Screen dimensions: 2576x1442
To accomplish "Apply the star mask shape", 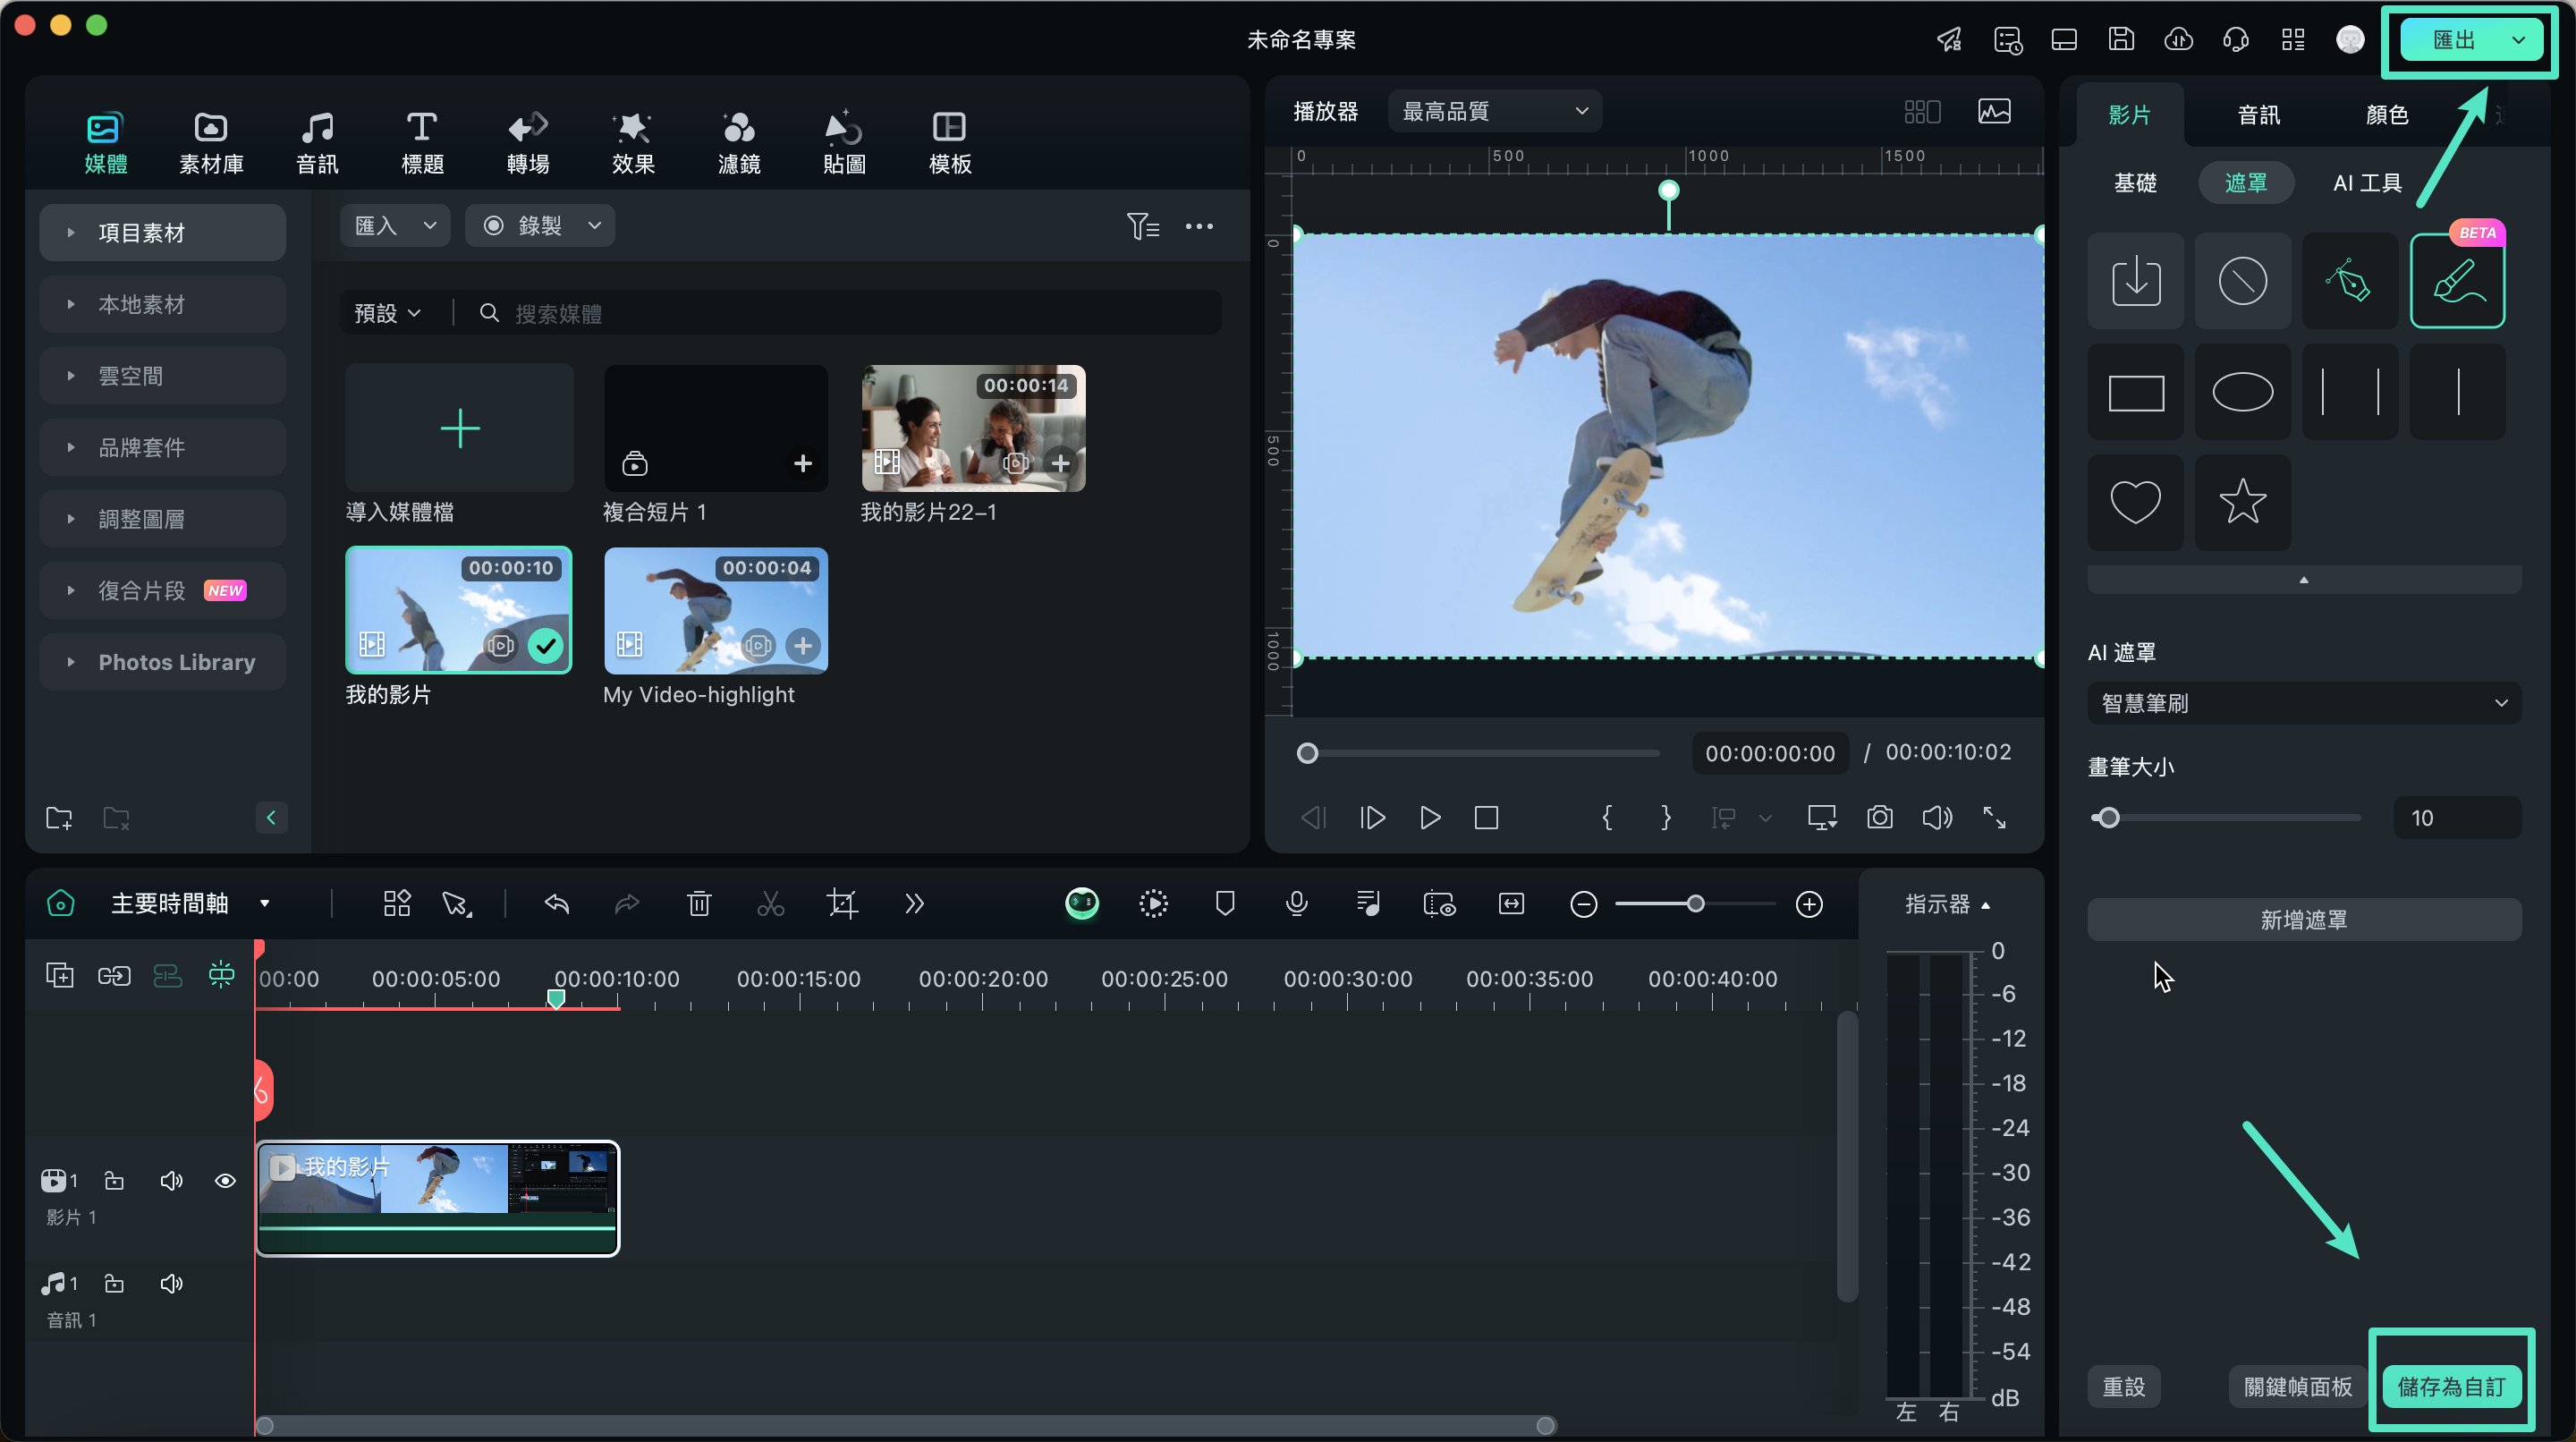I will (x=2242, y=502).
